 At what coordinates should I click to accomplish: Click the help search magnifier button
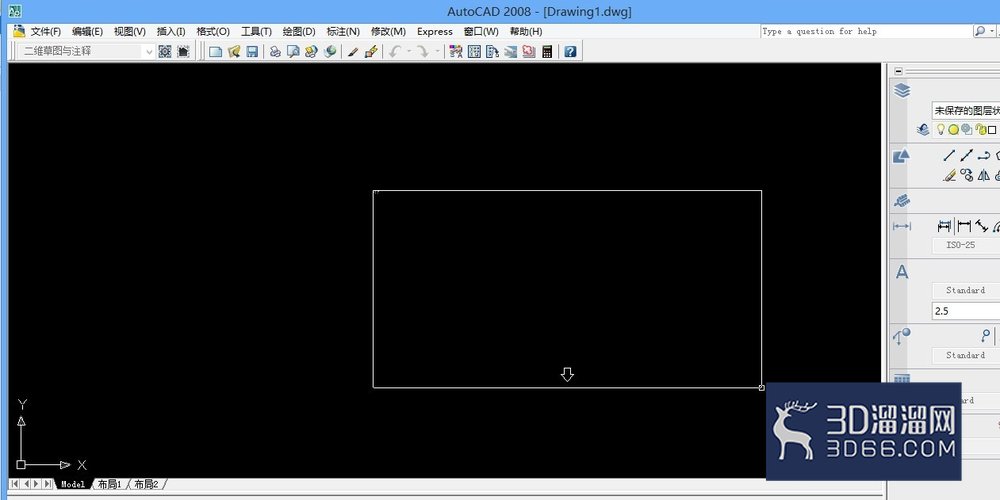pos(980,31)
